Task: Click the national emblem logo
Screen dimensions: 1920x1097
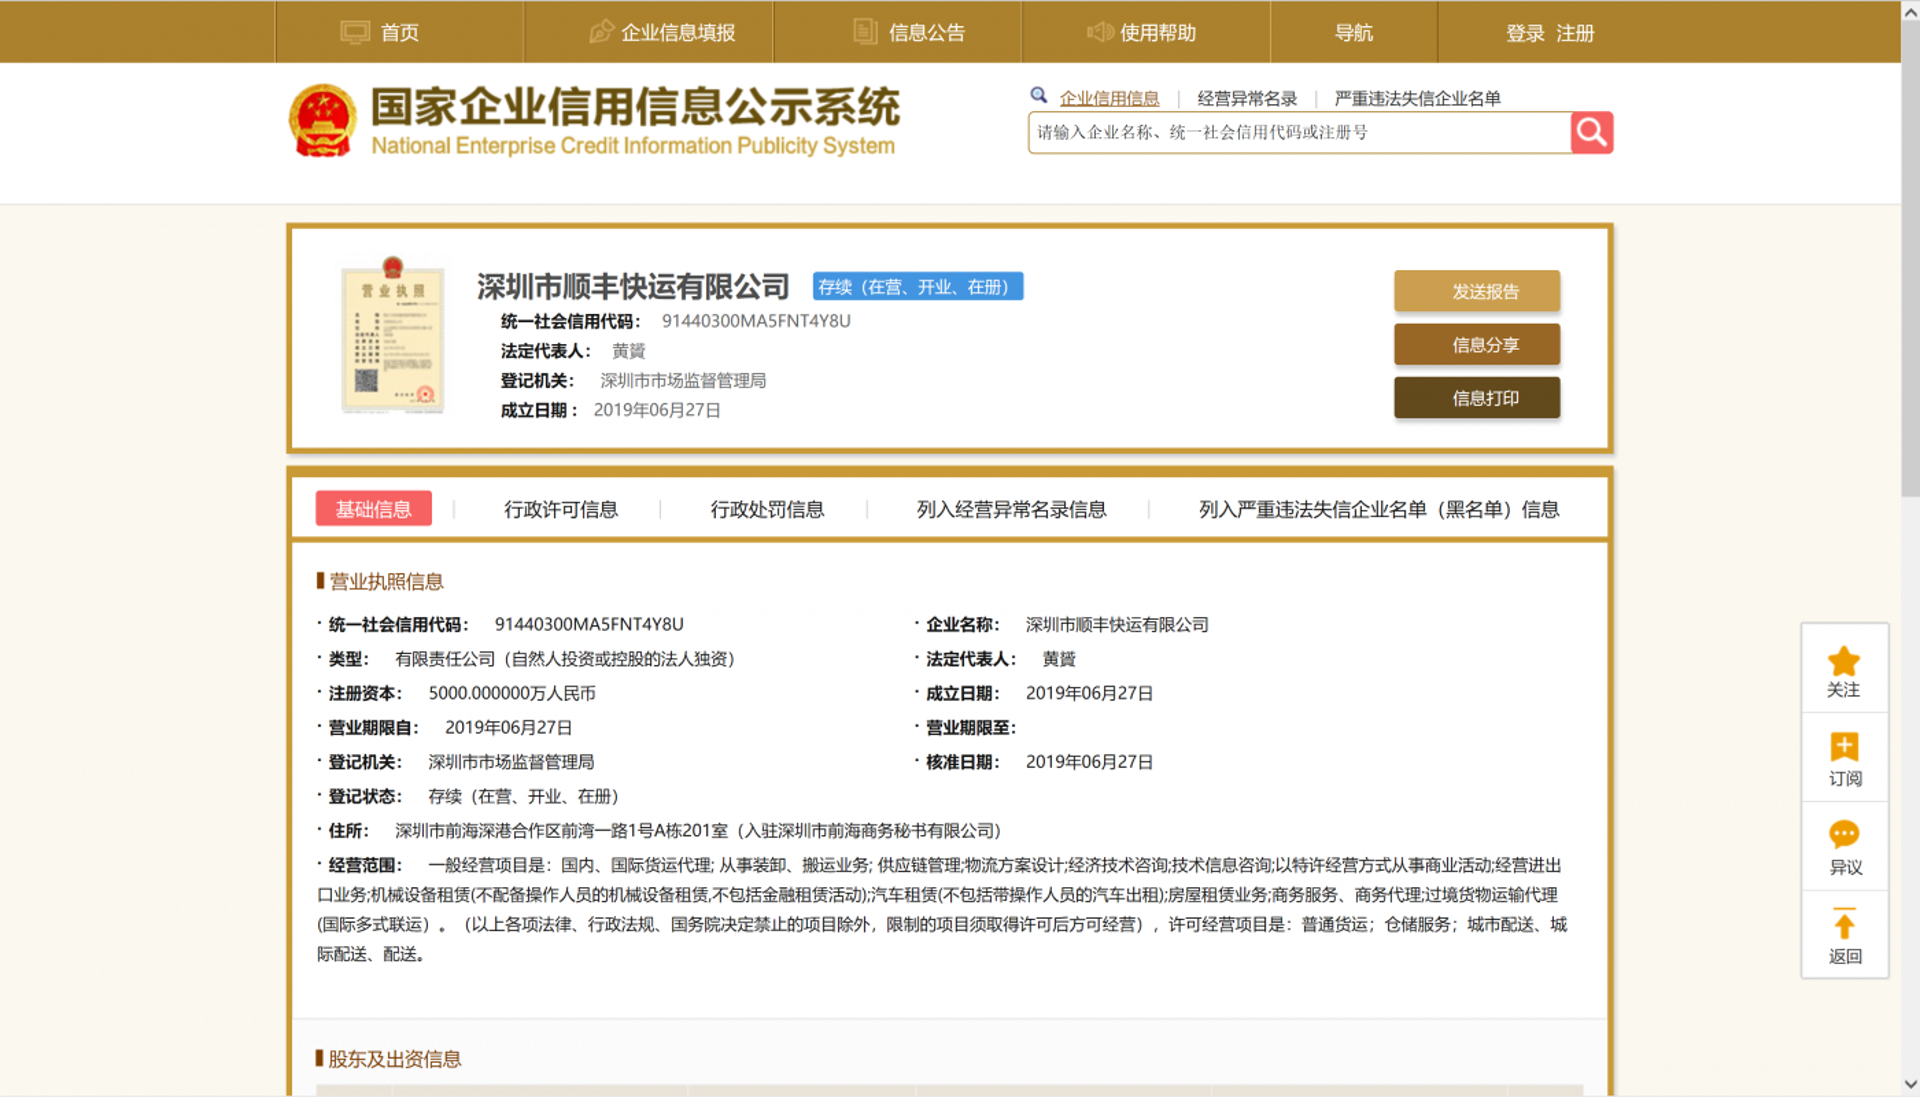Action: (x=322, y=121)
